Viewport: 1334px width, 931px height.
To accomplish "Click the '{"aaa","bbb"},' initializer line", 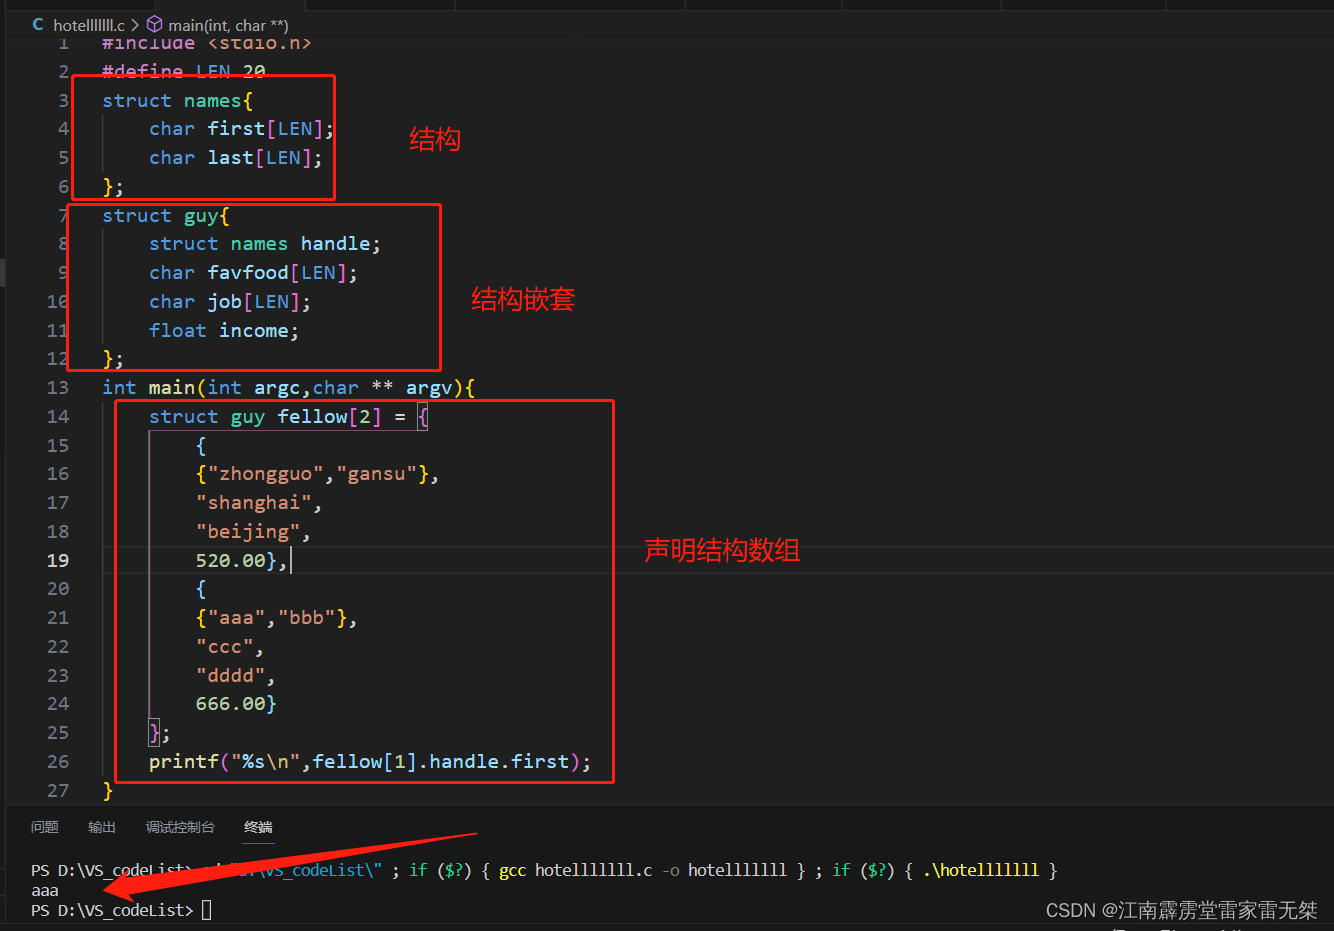I will pos(277,618).
